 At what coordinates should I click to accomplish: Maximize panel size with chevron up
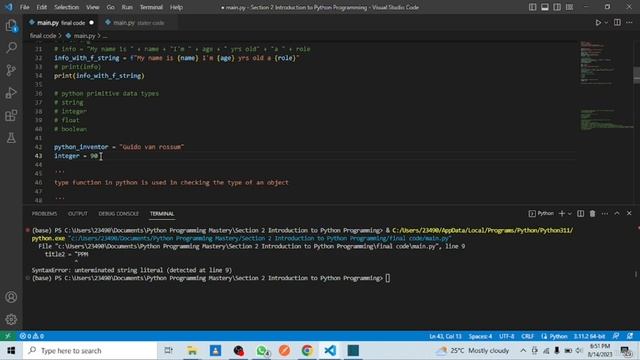(x=617, y=213)
